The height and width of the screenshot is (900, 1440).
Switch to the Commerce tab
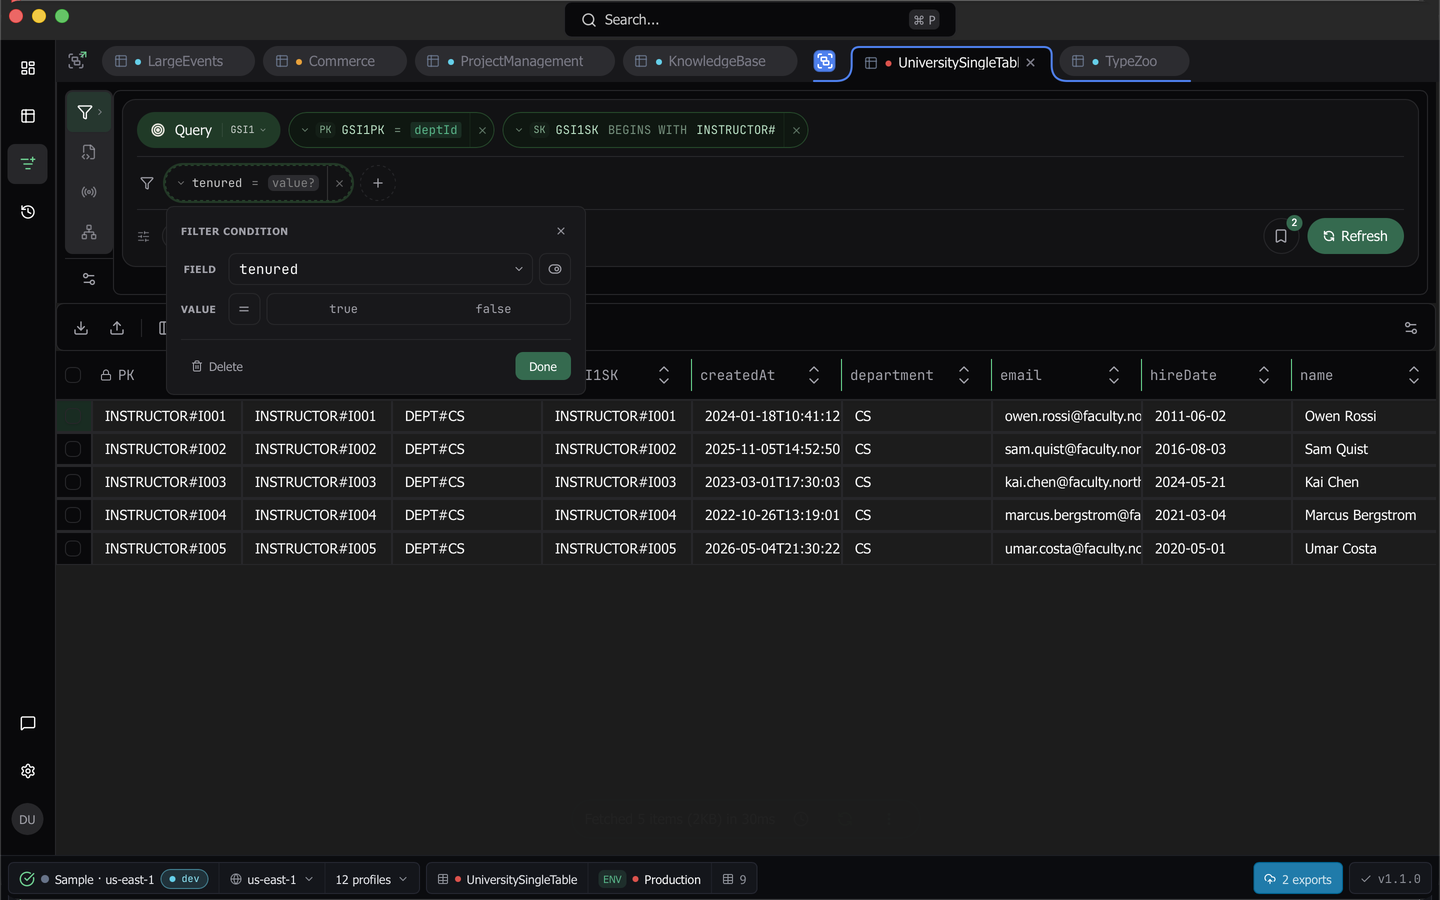[x=334, y=61]
